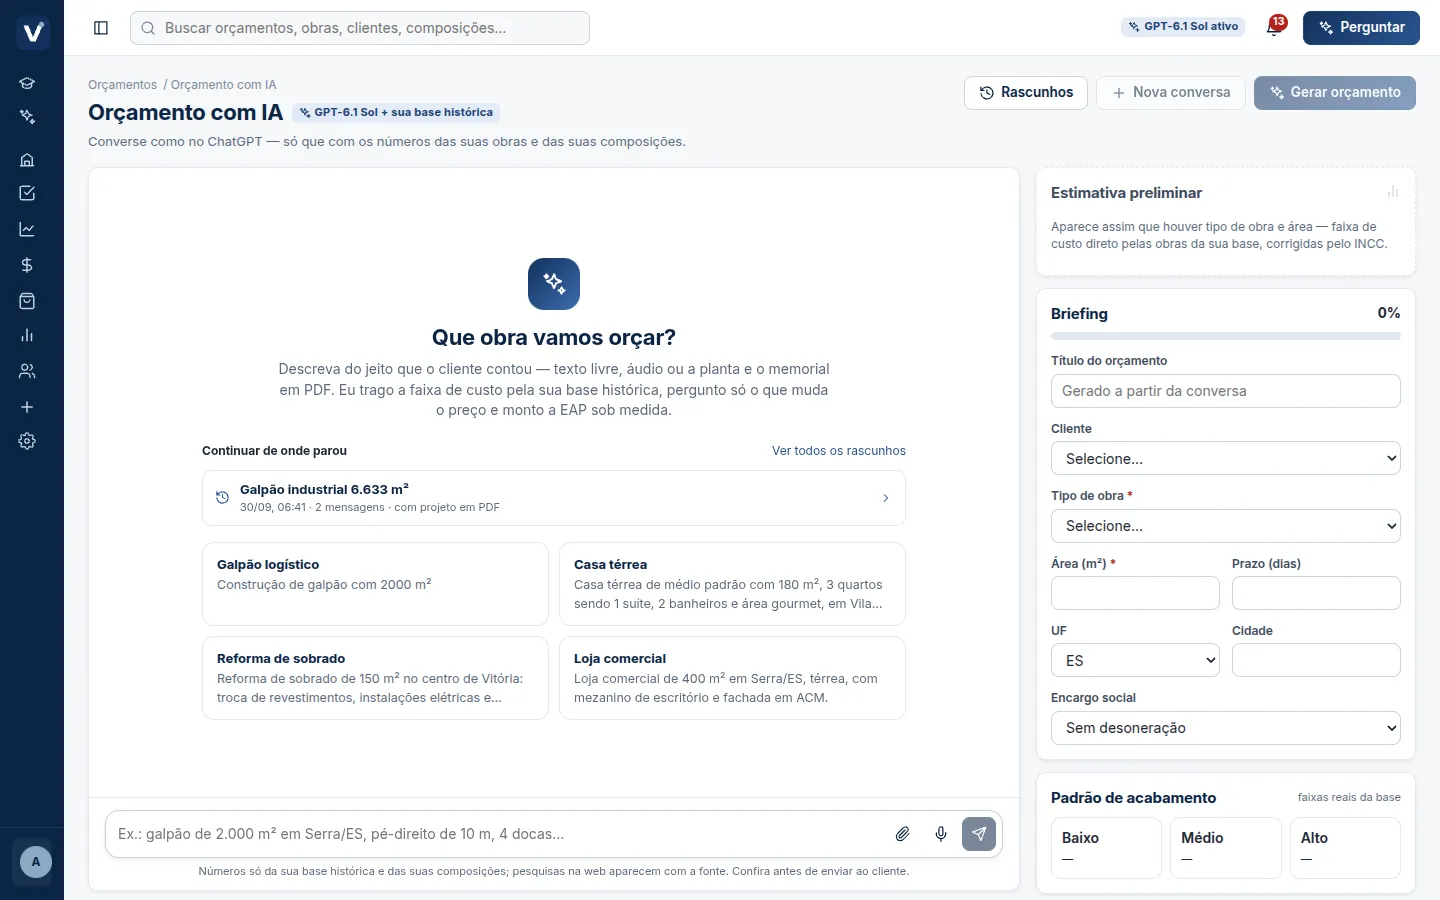The image size is (1440, 900).
Task: Start voice input with the microphone icon
Action: (x=941, y=834)
